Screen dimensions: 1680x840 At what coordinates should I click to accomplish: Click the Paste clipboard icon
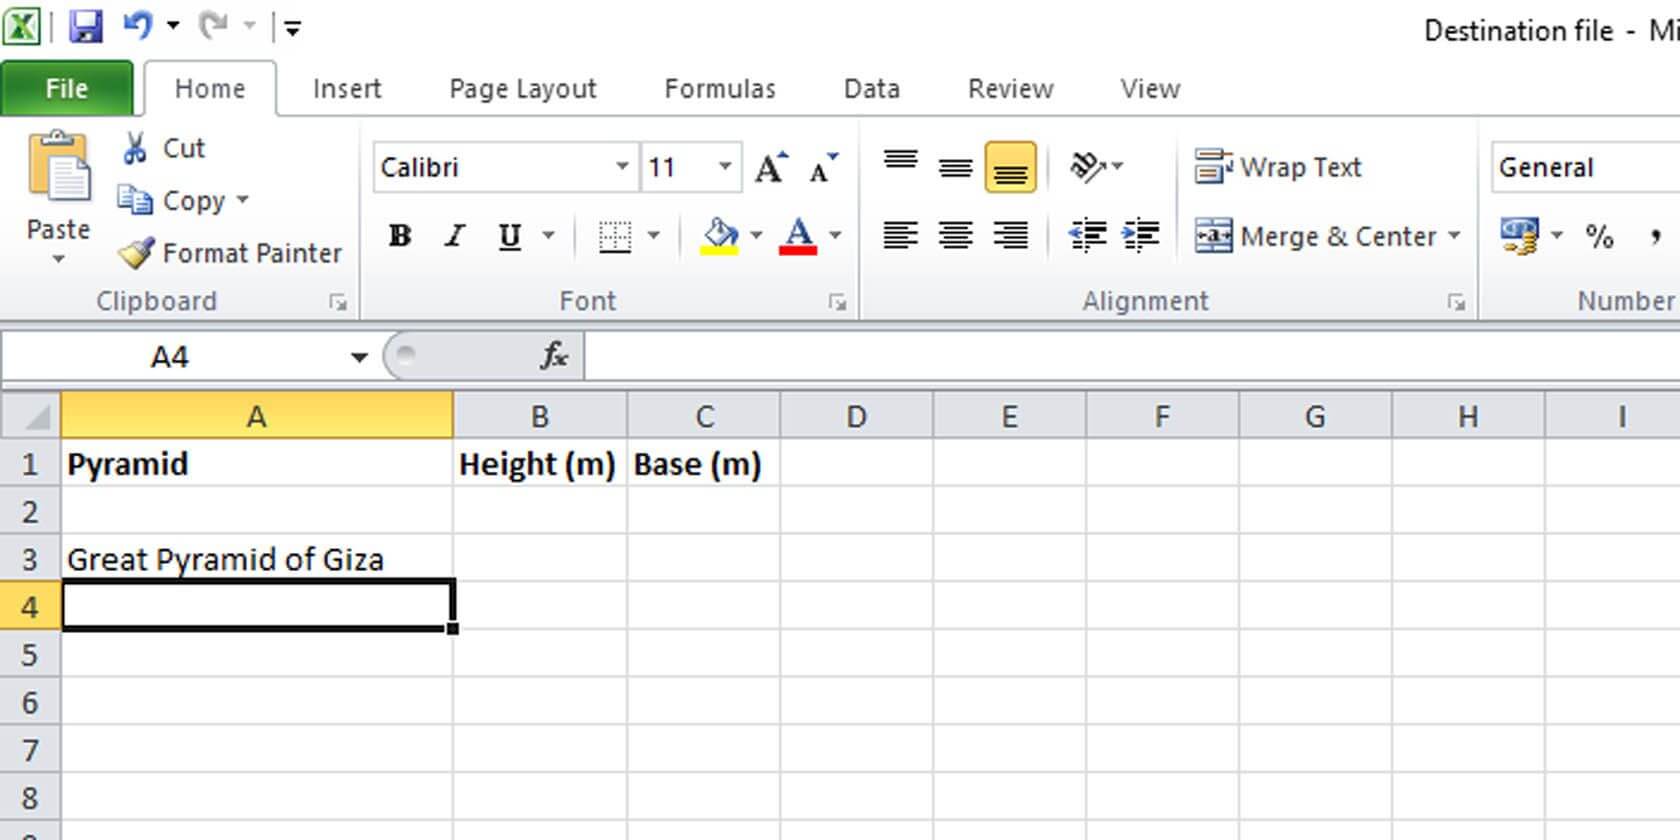pos(59,167)
